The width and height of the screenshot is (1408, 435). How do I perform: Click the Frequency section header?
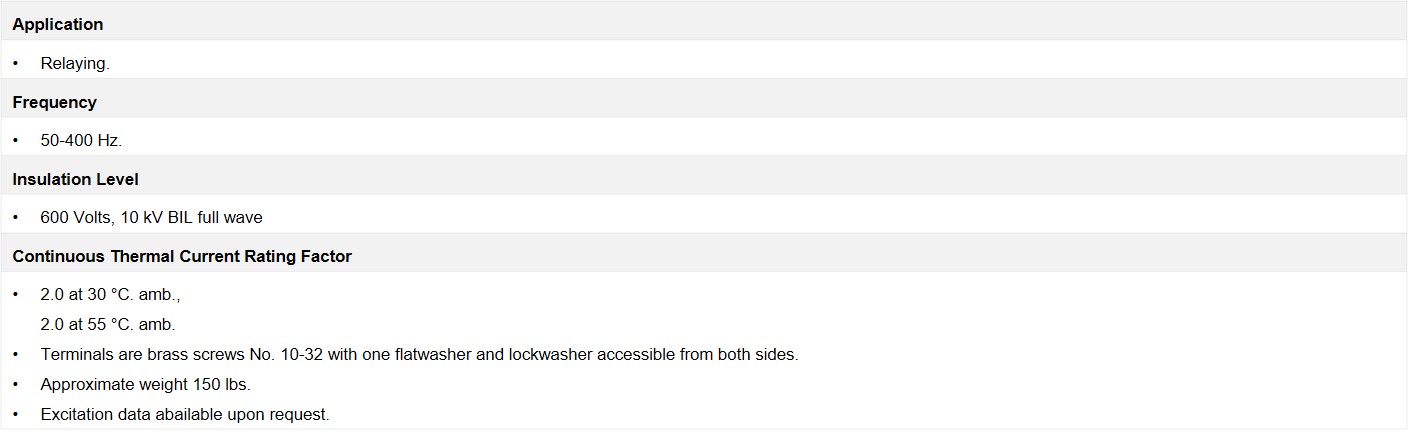pos(55,102)
